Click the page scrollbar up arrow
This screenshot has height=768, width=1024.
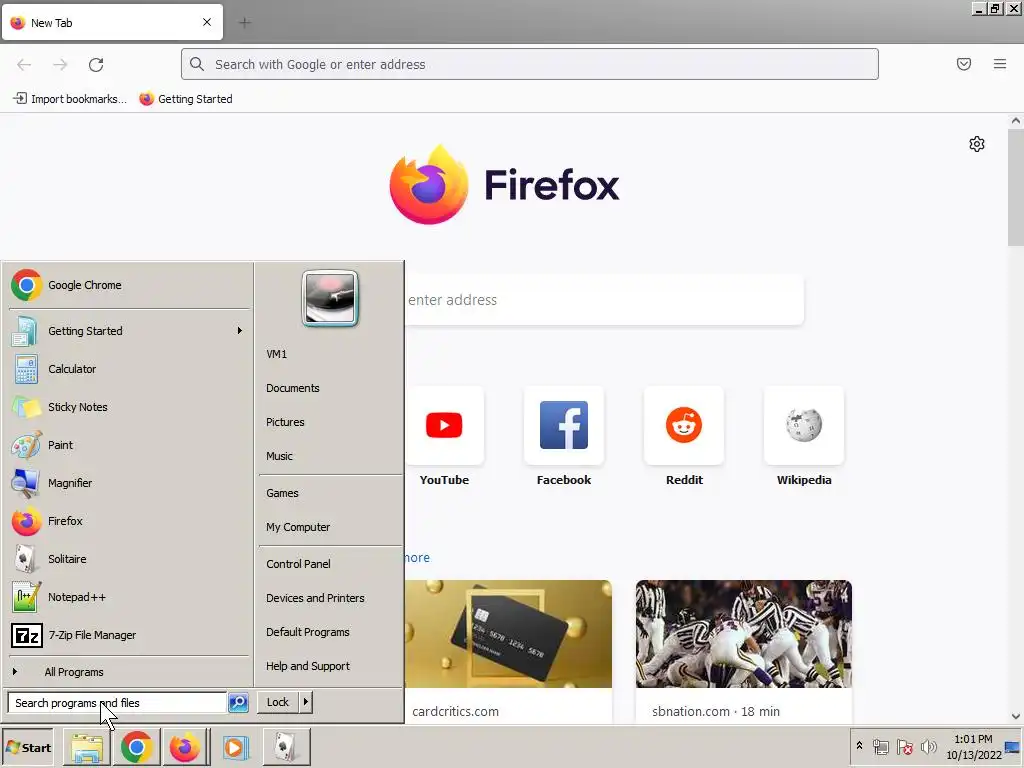click(1016, 120)
